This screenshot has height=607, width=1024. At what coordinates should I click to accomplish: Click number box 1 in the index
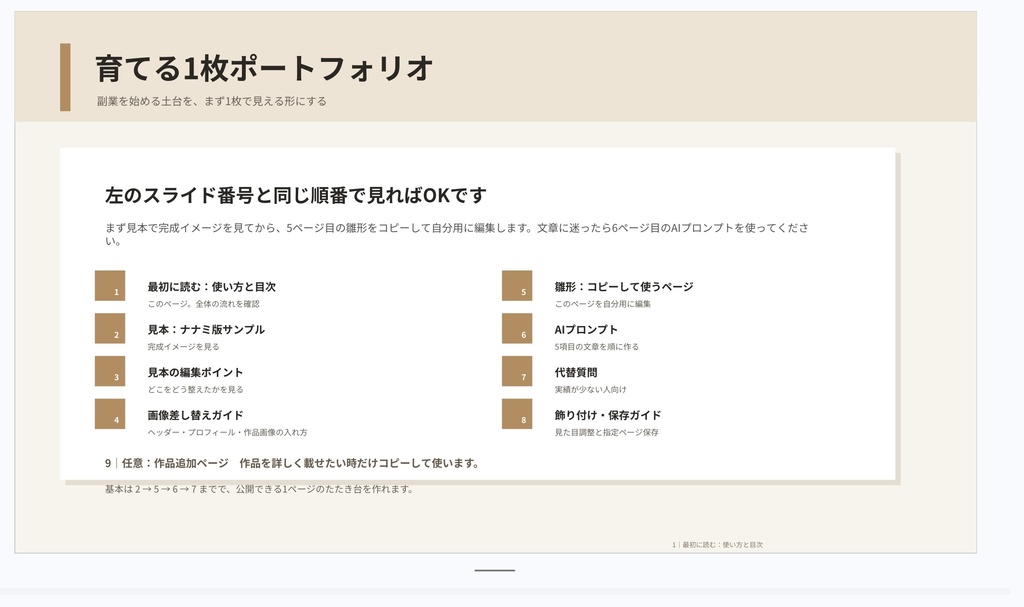110,286
